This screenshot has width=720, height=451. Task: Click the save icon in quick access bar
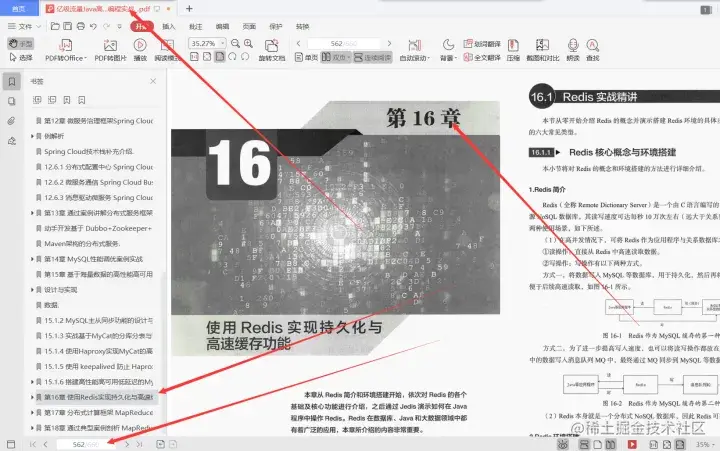(68, 26)
